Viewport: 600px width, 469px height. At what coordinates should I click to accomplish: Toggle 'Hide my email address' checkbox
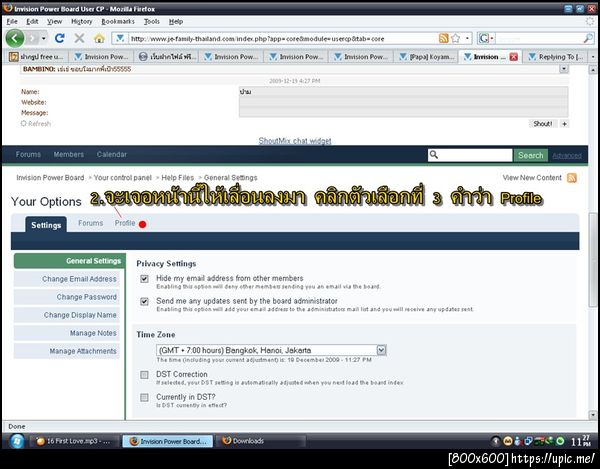(x=144, y=278)
